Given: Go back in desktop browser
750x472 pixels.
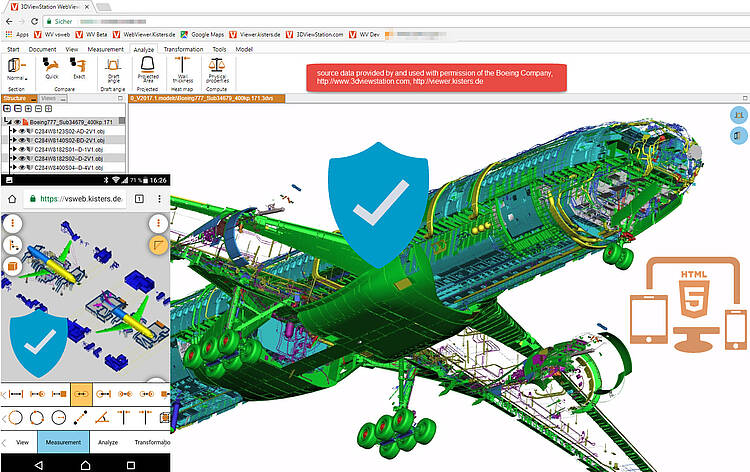Looking at the screenshot, I should pyautogui.click(x=9, y=22).
